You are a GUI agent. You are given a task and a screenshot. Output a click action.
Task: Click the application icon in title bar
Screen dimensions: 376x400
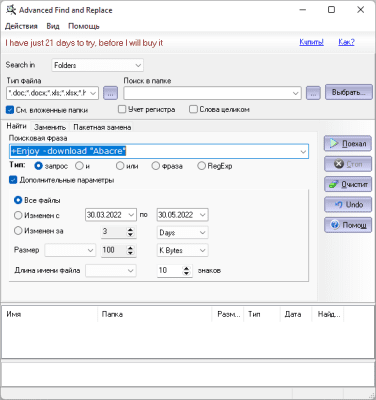point(11,10)
